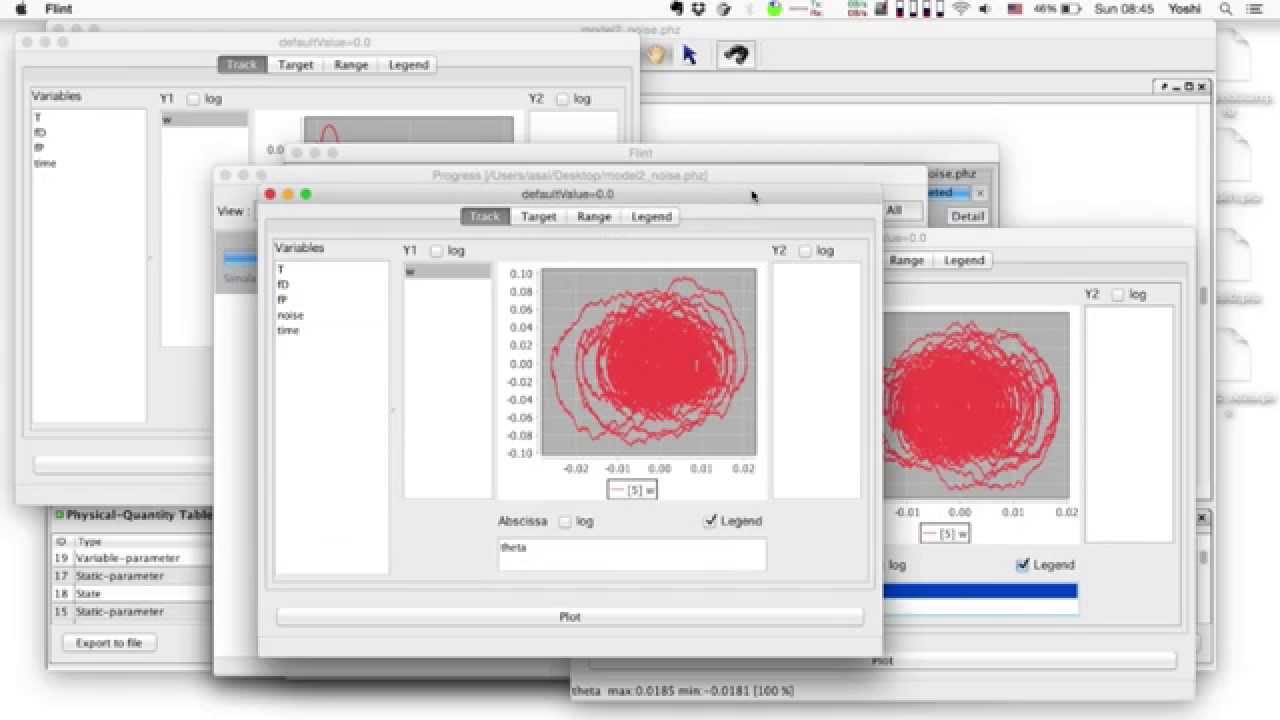Switch to Range tab in front window
Image resolution: width=1280 pixels, height=720 pixels.
tap(594, 217)
